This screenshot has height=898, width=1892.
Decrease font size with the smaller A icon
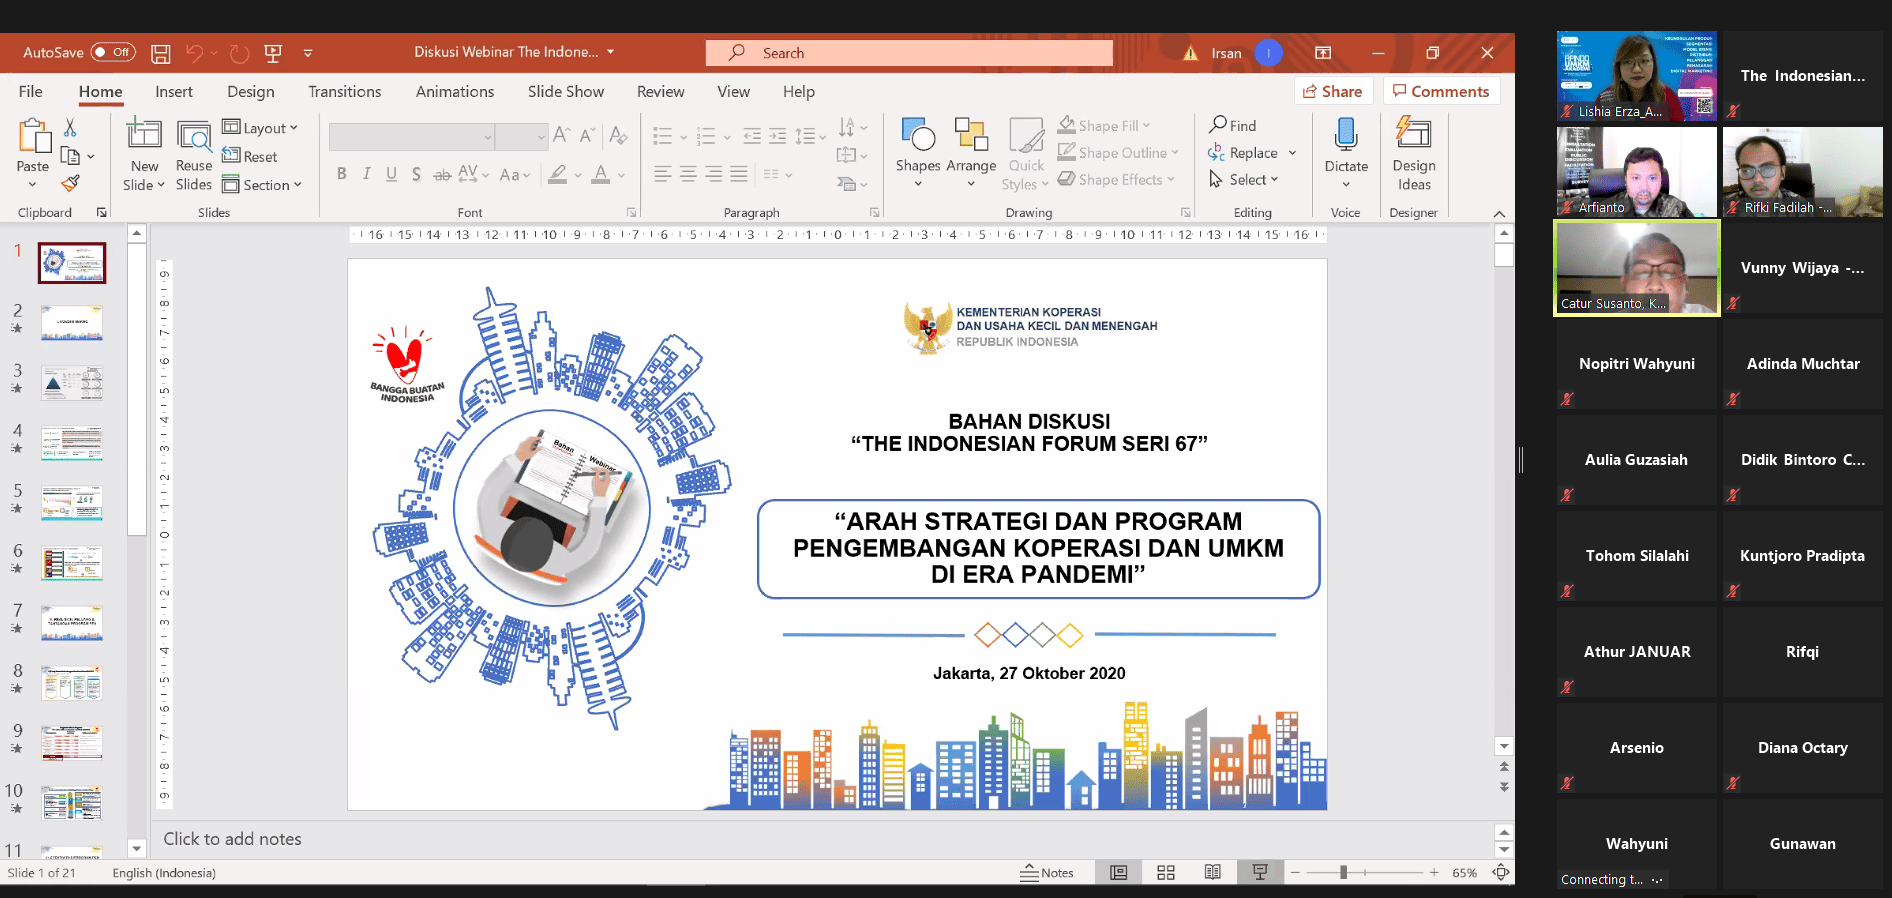coord(587,135)
